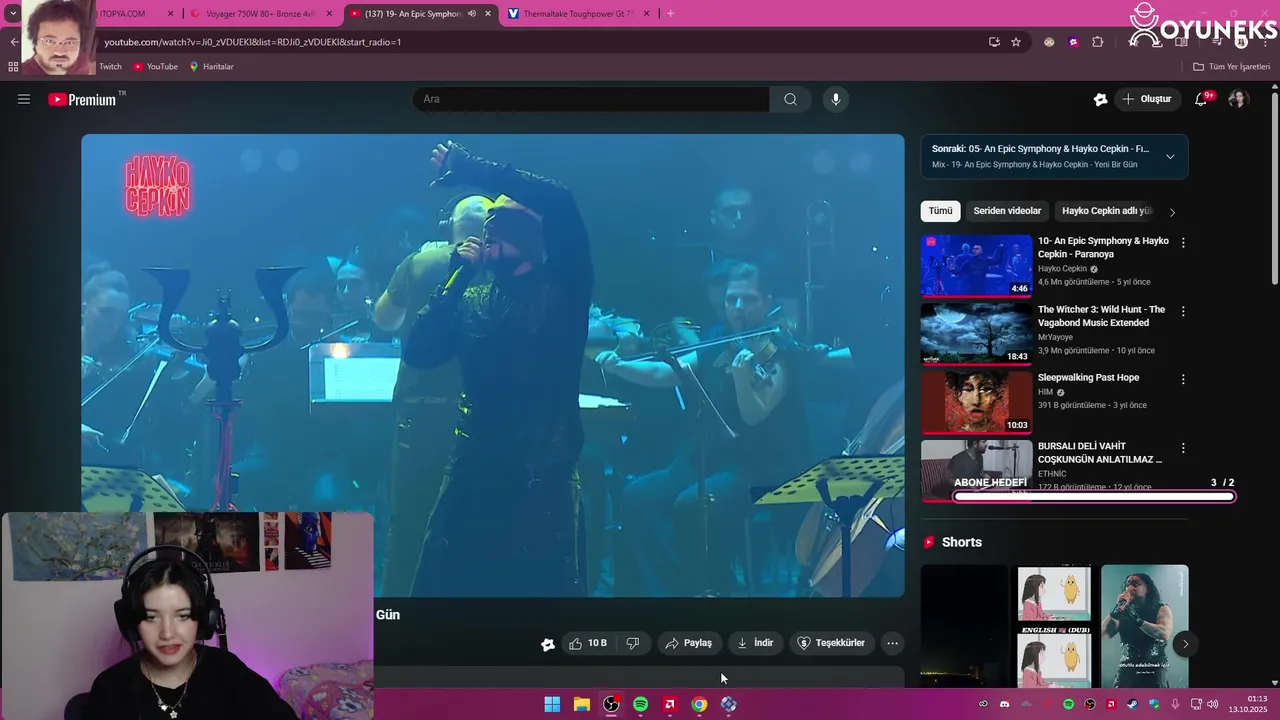Viewport: 1280px width, 720px height.
Task: Open the browser apps grid icon
Action: [13, 67]
